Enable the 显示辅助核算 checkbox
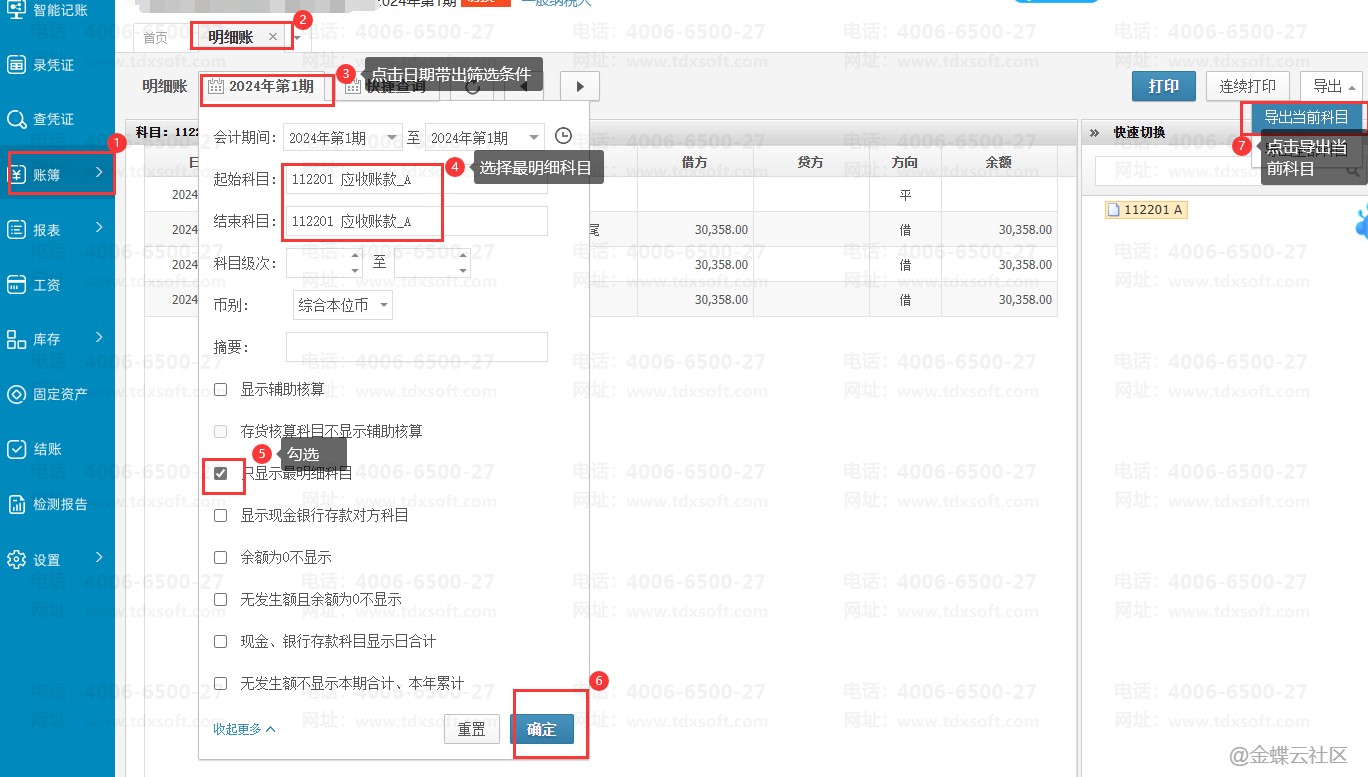This screenshot has height=777, width=1368. (x=221, y=389)
